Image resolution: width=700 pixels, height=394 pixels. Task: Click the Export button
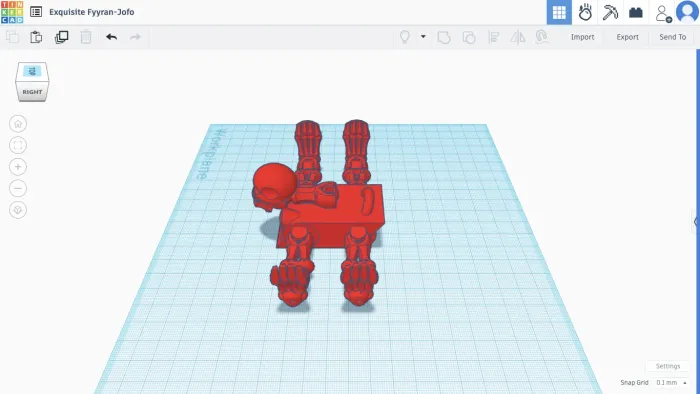627,37
